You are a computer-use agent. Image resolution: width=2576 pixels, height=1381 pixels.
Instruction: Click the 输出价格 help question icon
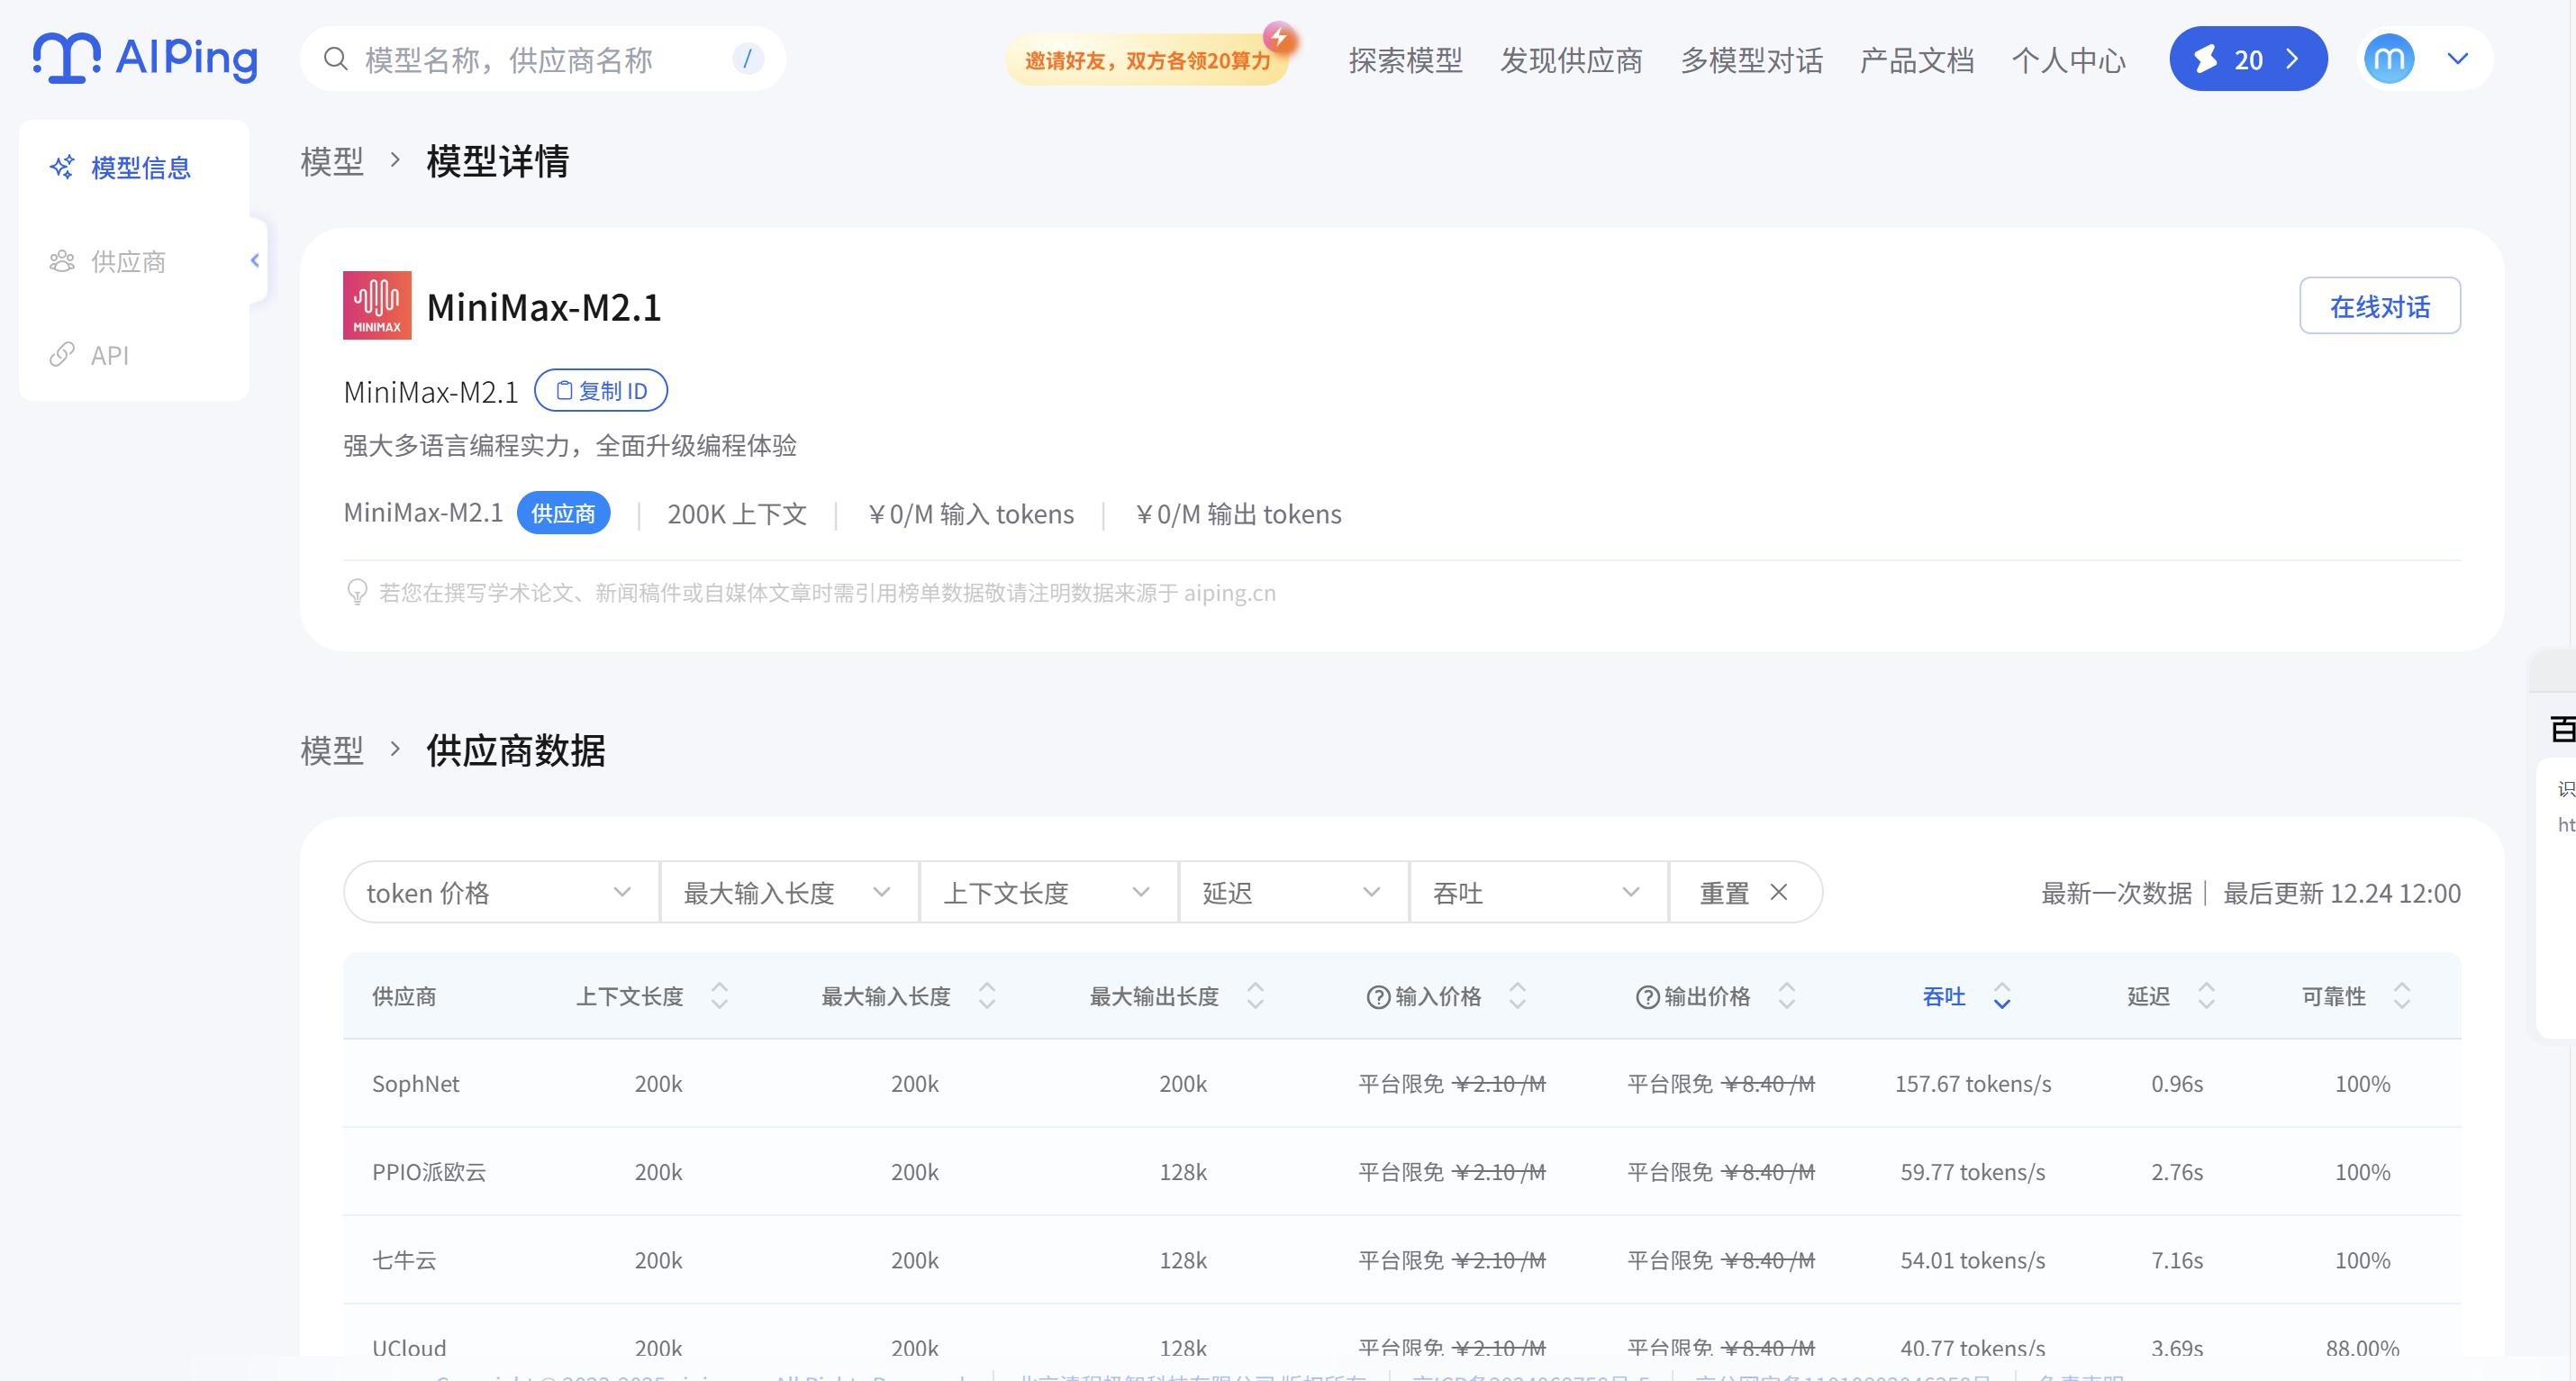click(x=1647, y=997)
